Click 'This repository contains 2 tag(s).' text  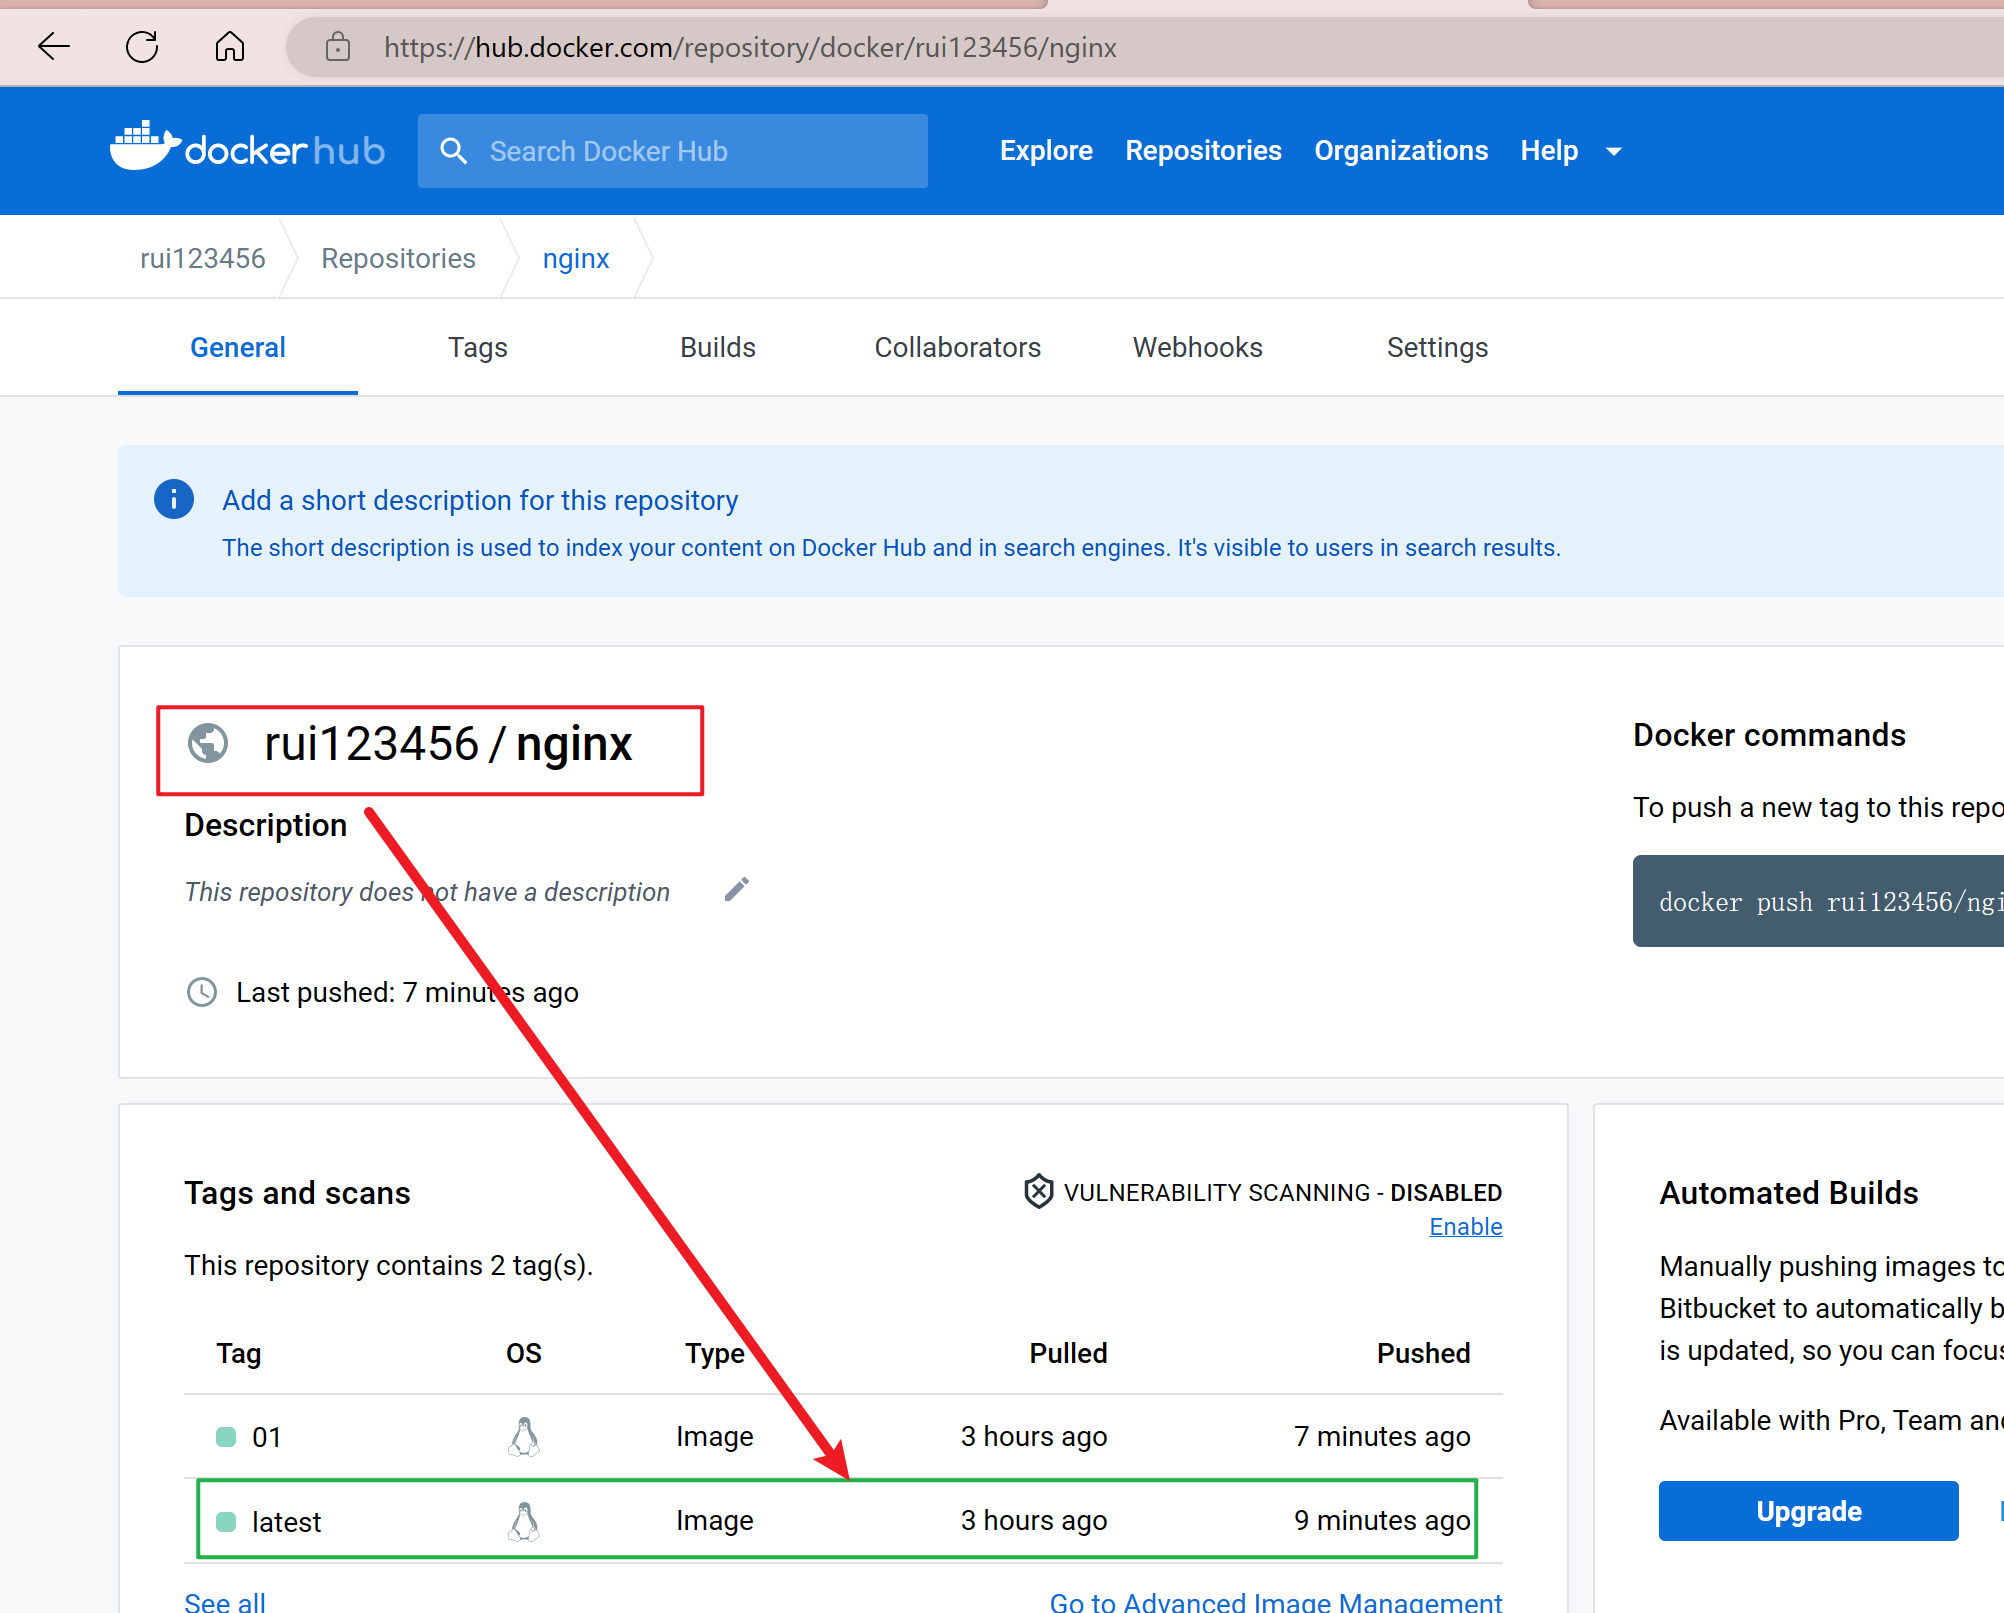[389, 1265]
